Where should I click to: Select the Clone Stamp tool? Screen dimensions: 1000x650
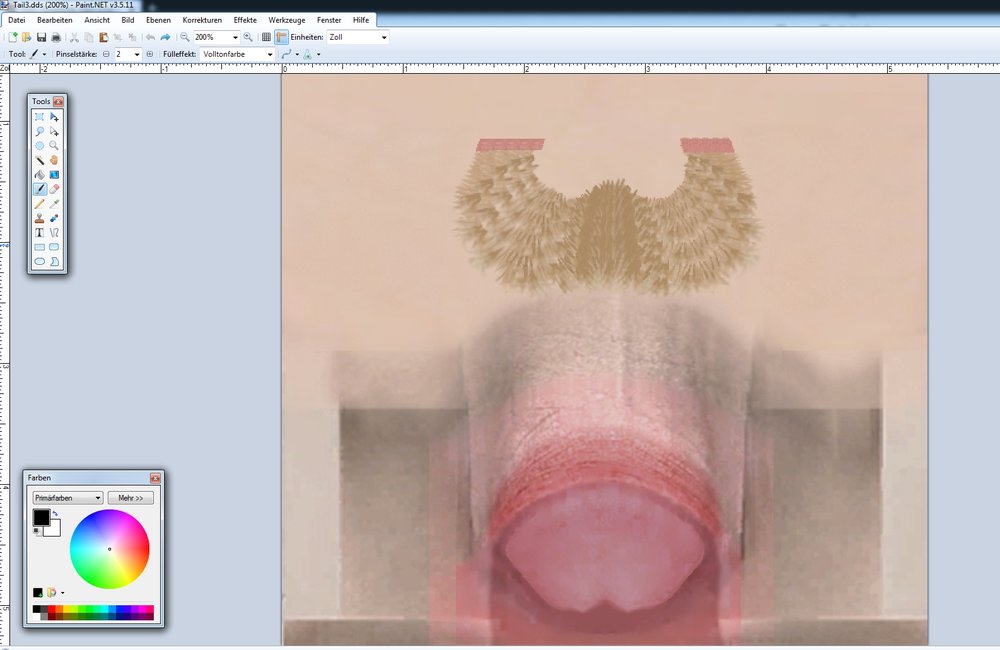[40, 218]
